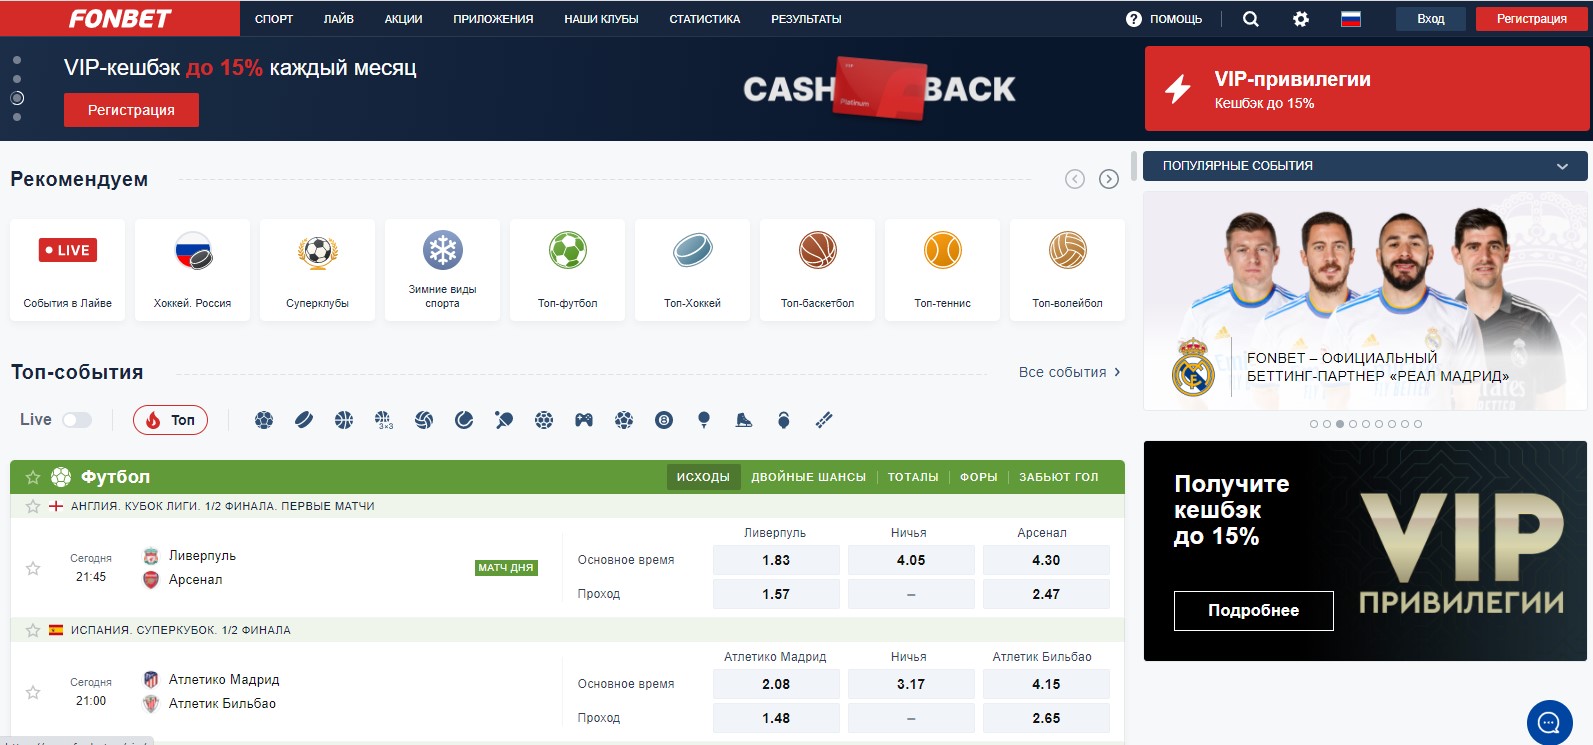This screenshot has width=1593, height=745.
Task: Open settings via the gear icon
Action: point(1300,19)
